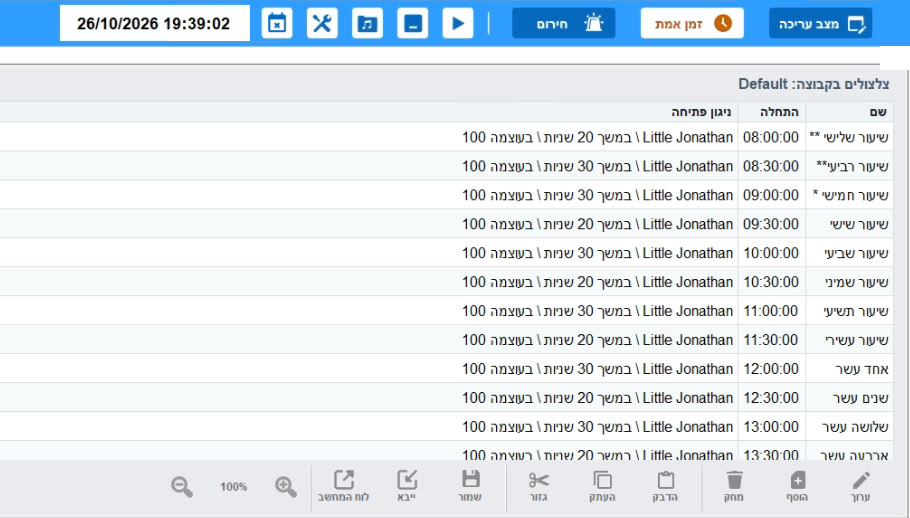The height and width of the screenshot is (518, 910).
Task: Click the minimize-bar toolbar icon
Action: [x=413, y=23]
